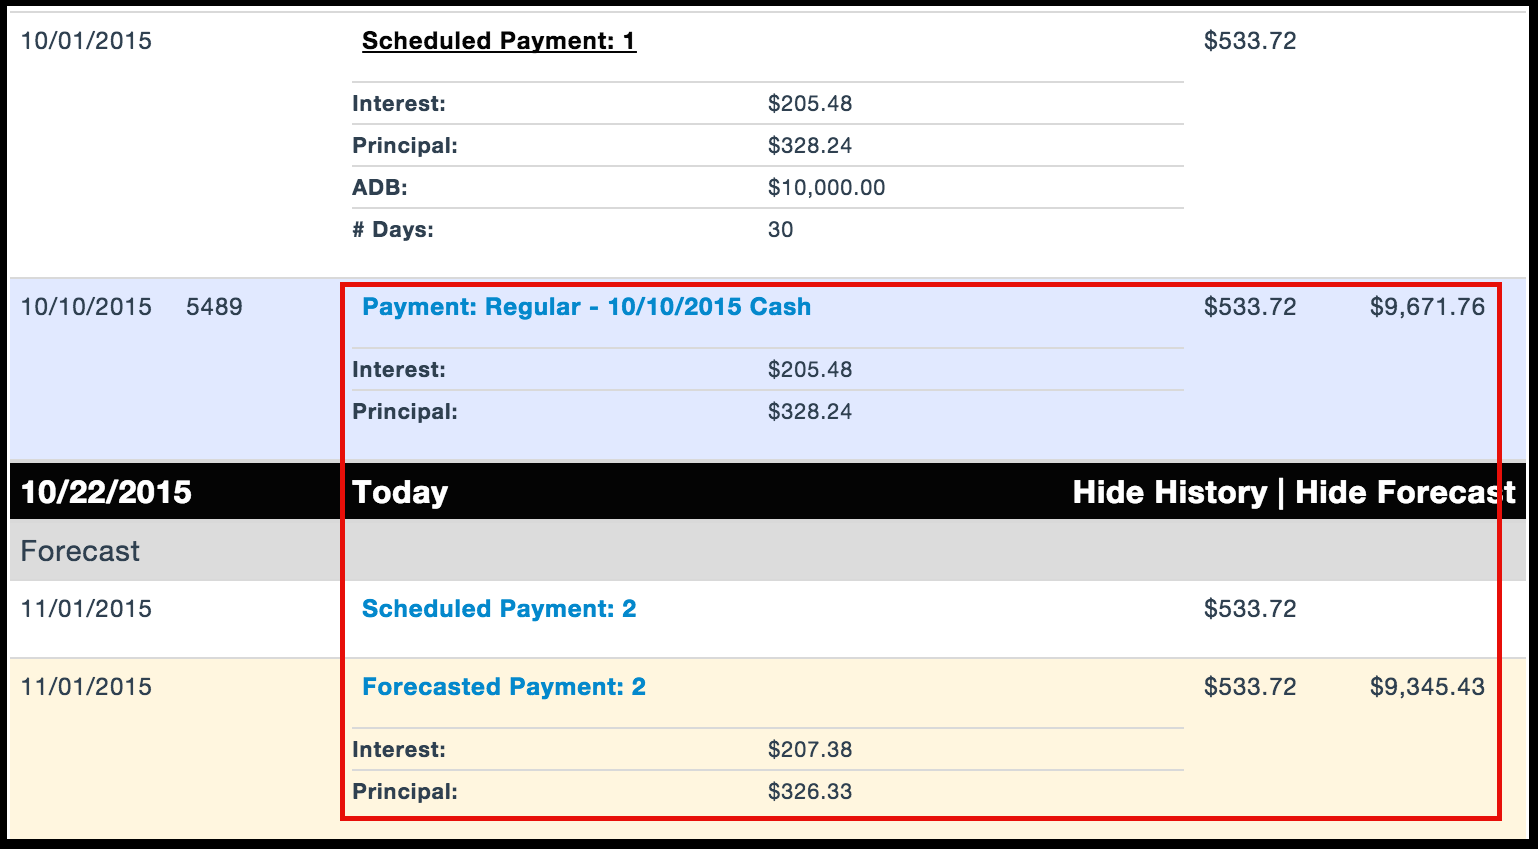
Task: Open Payment: Regular - 10/10/2015 Cash
Action: 586,307
